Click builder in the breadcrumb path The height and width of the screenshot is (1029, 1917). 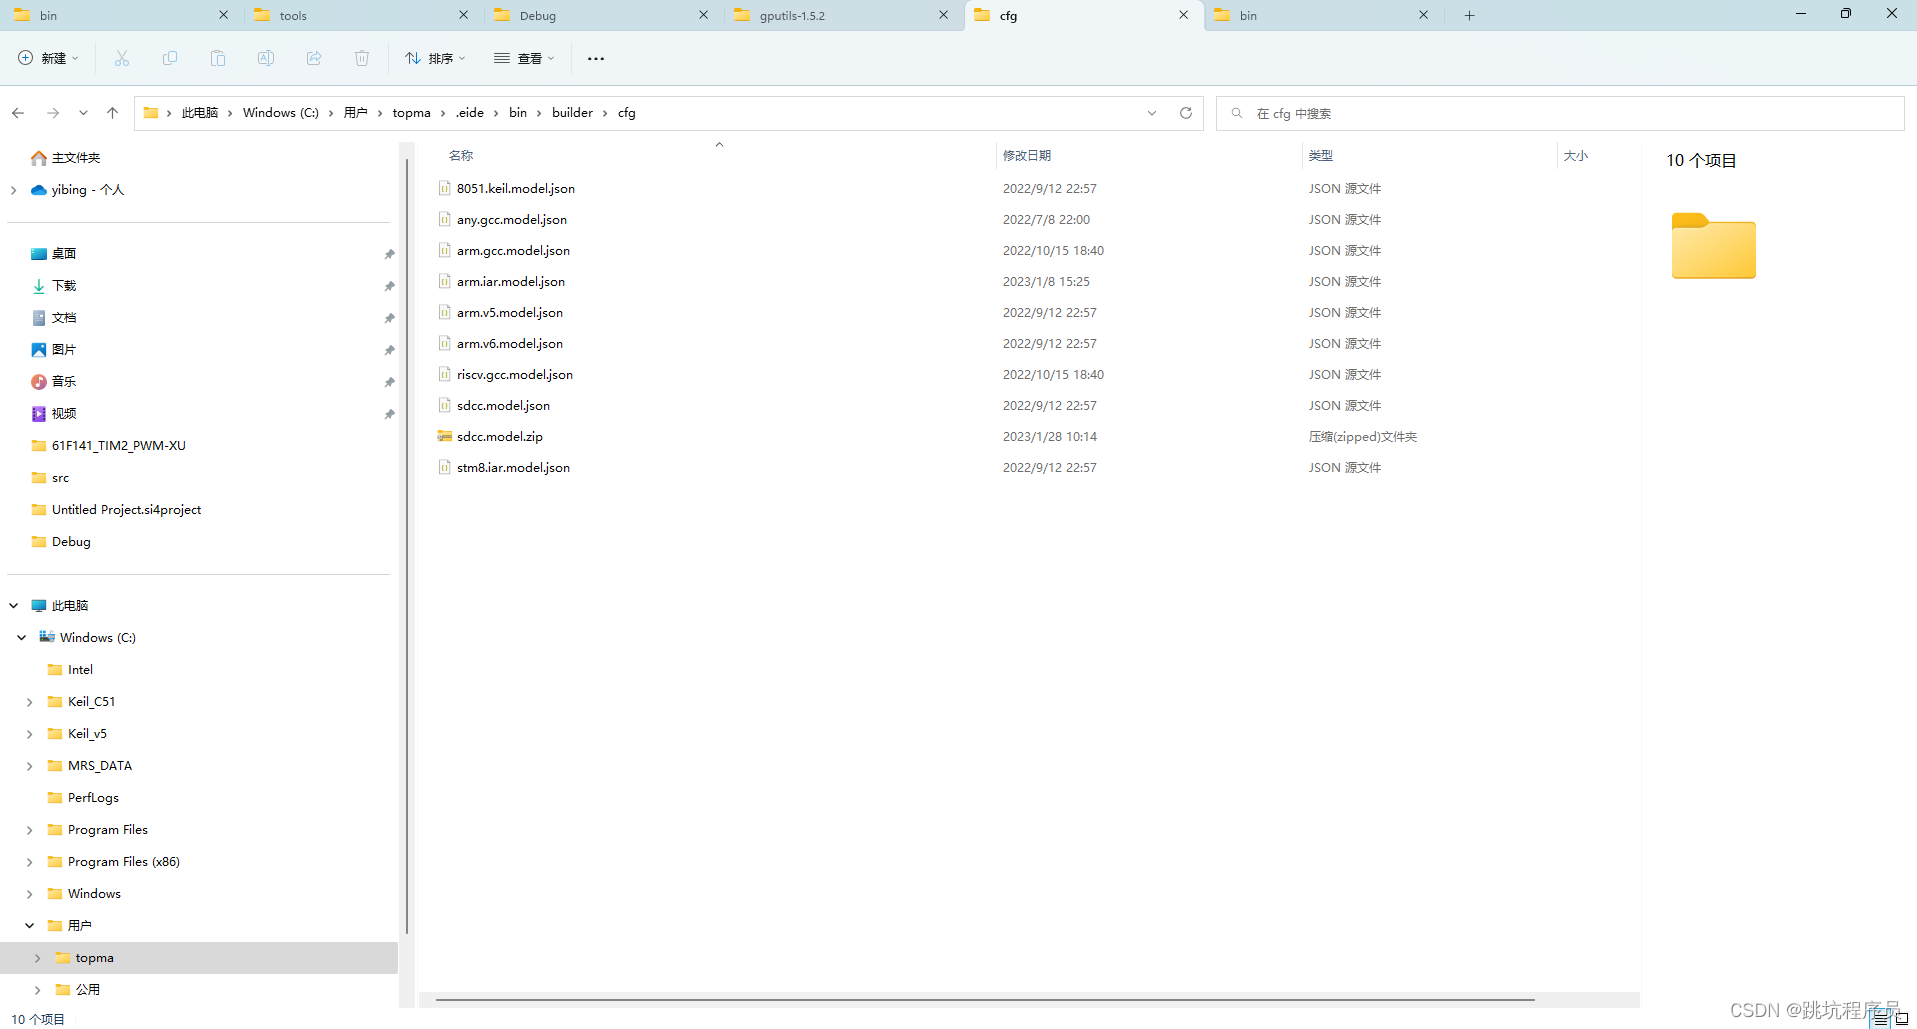pos(572,113)
